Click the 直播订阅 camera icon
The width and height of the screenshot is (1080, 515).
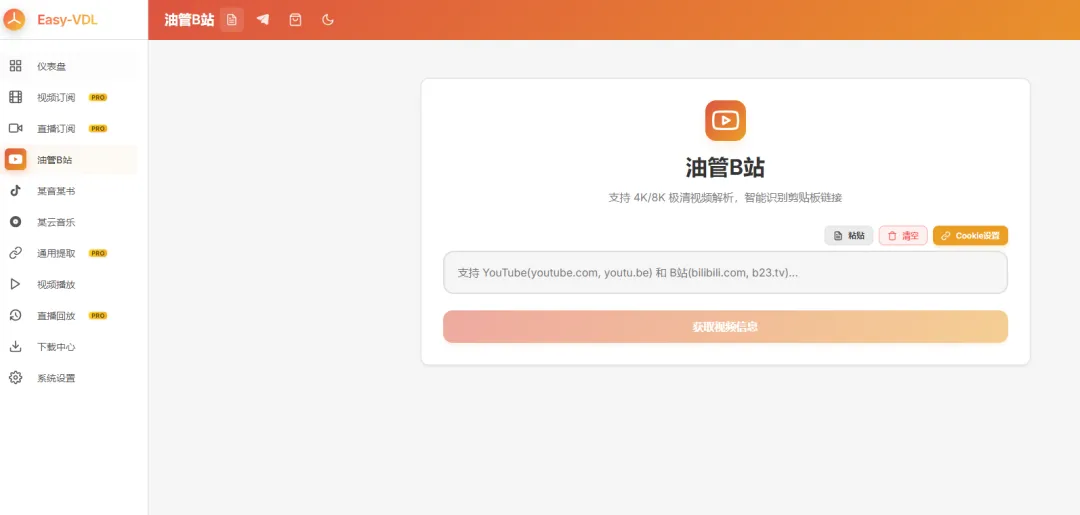pyautogui.click(x=15, y=128)
